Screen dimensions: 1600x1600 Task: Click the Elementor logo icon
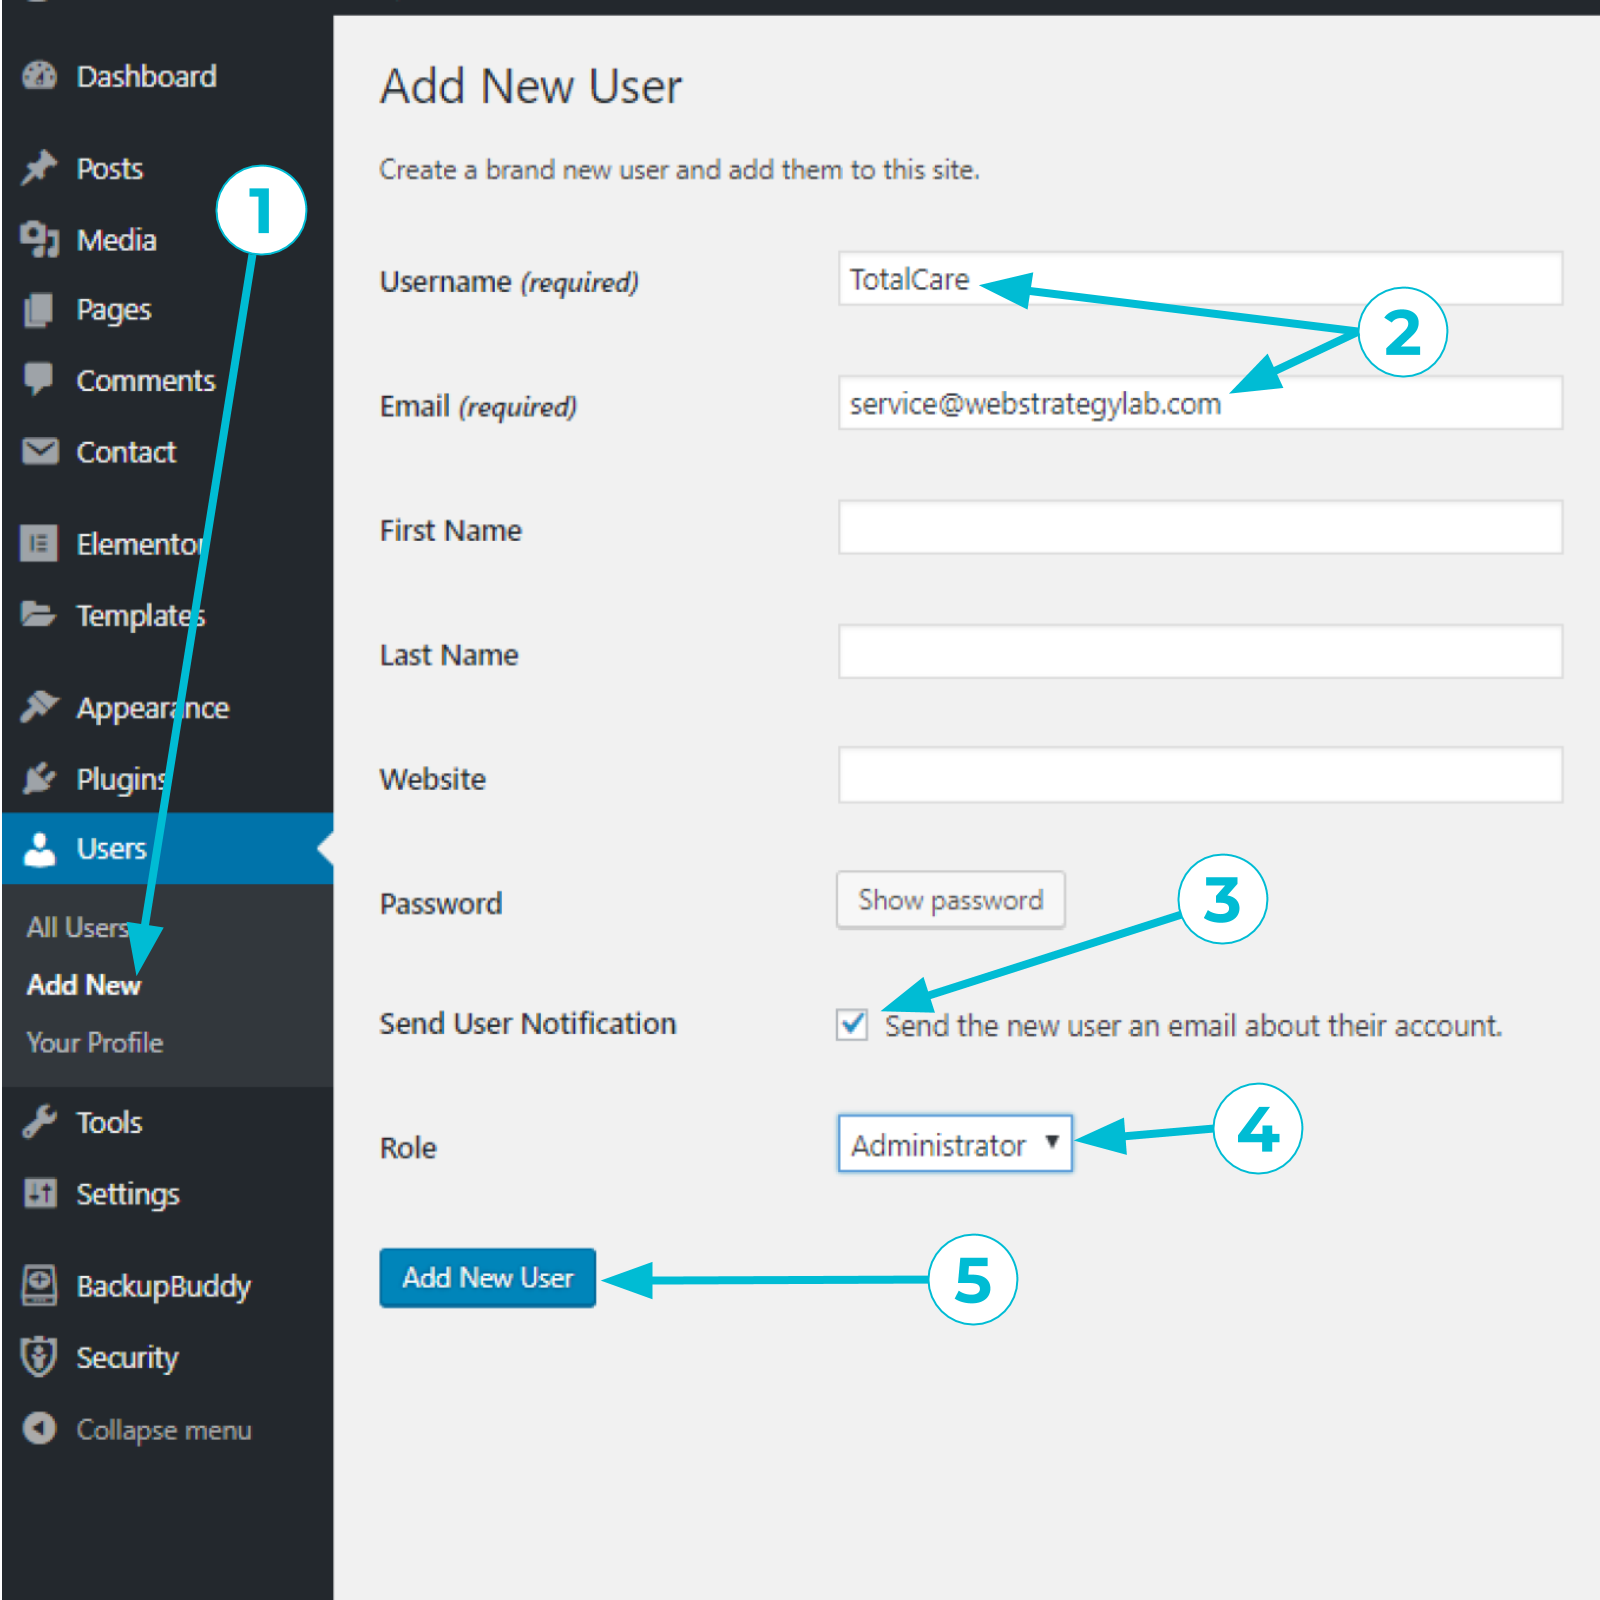40,543
